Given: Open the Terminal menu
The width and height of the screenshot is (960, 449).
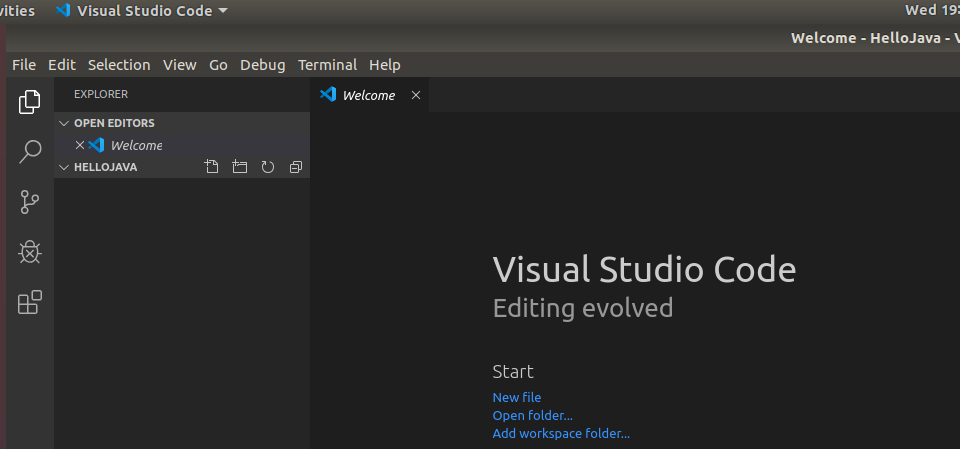Looking at the screenshot, I should [x=328, y=65].
